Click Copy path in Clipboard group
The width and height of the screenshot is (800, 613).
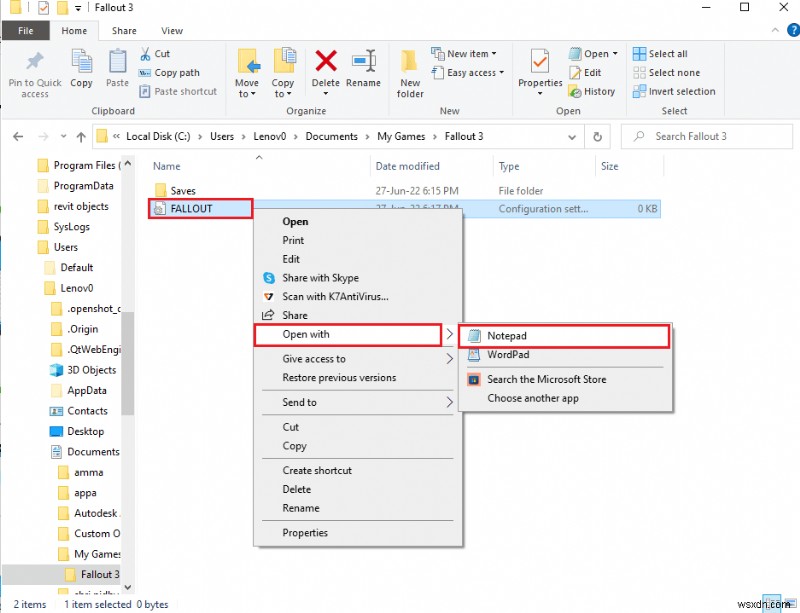[x=169, y=72]
